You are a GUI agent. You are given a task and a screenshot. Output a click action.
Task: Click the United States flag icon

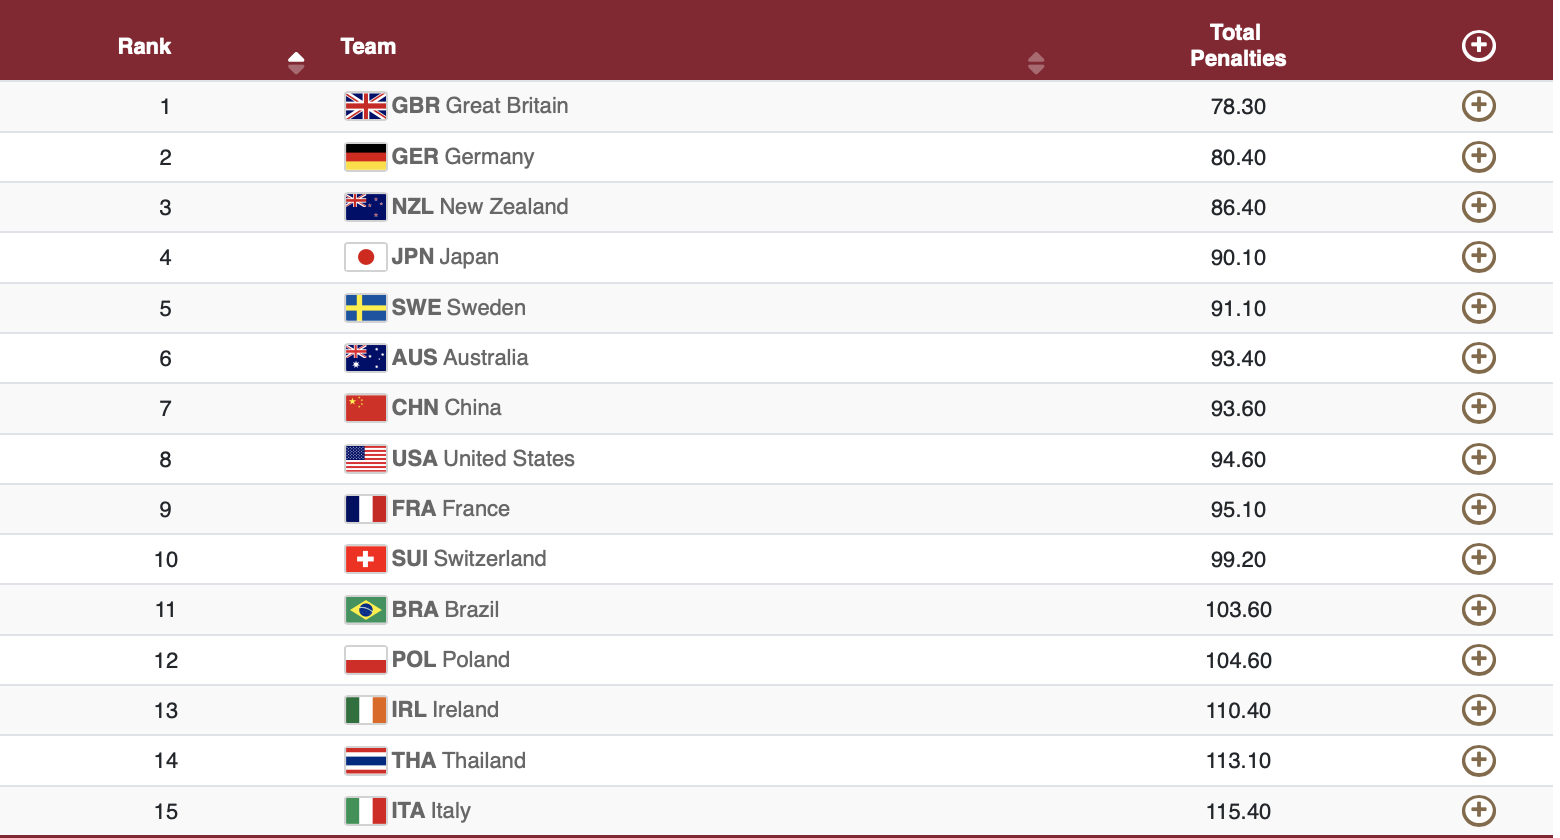pyautogui.click(x=365, y=459)
